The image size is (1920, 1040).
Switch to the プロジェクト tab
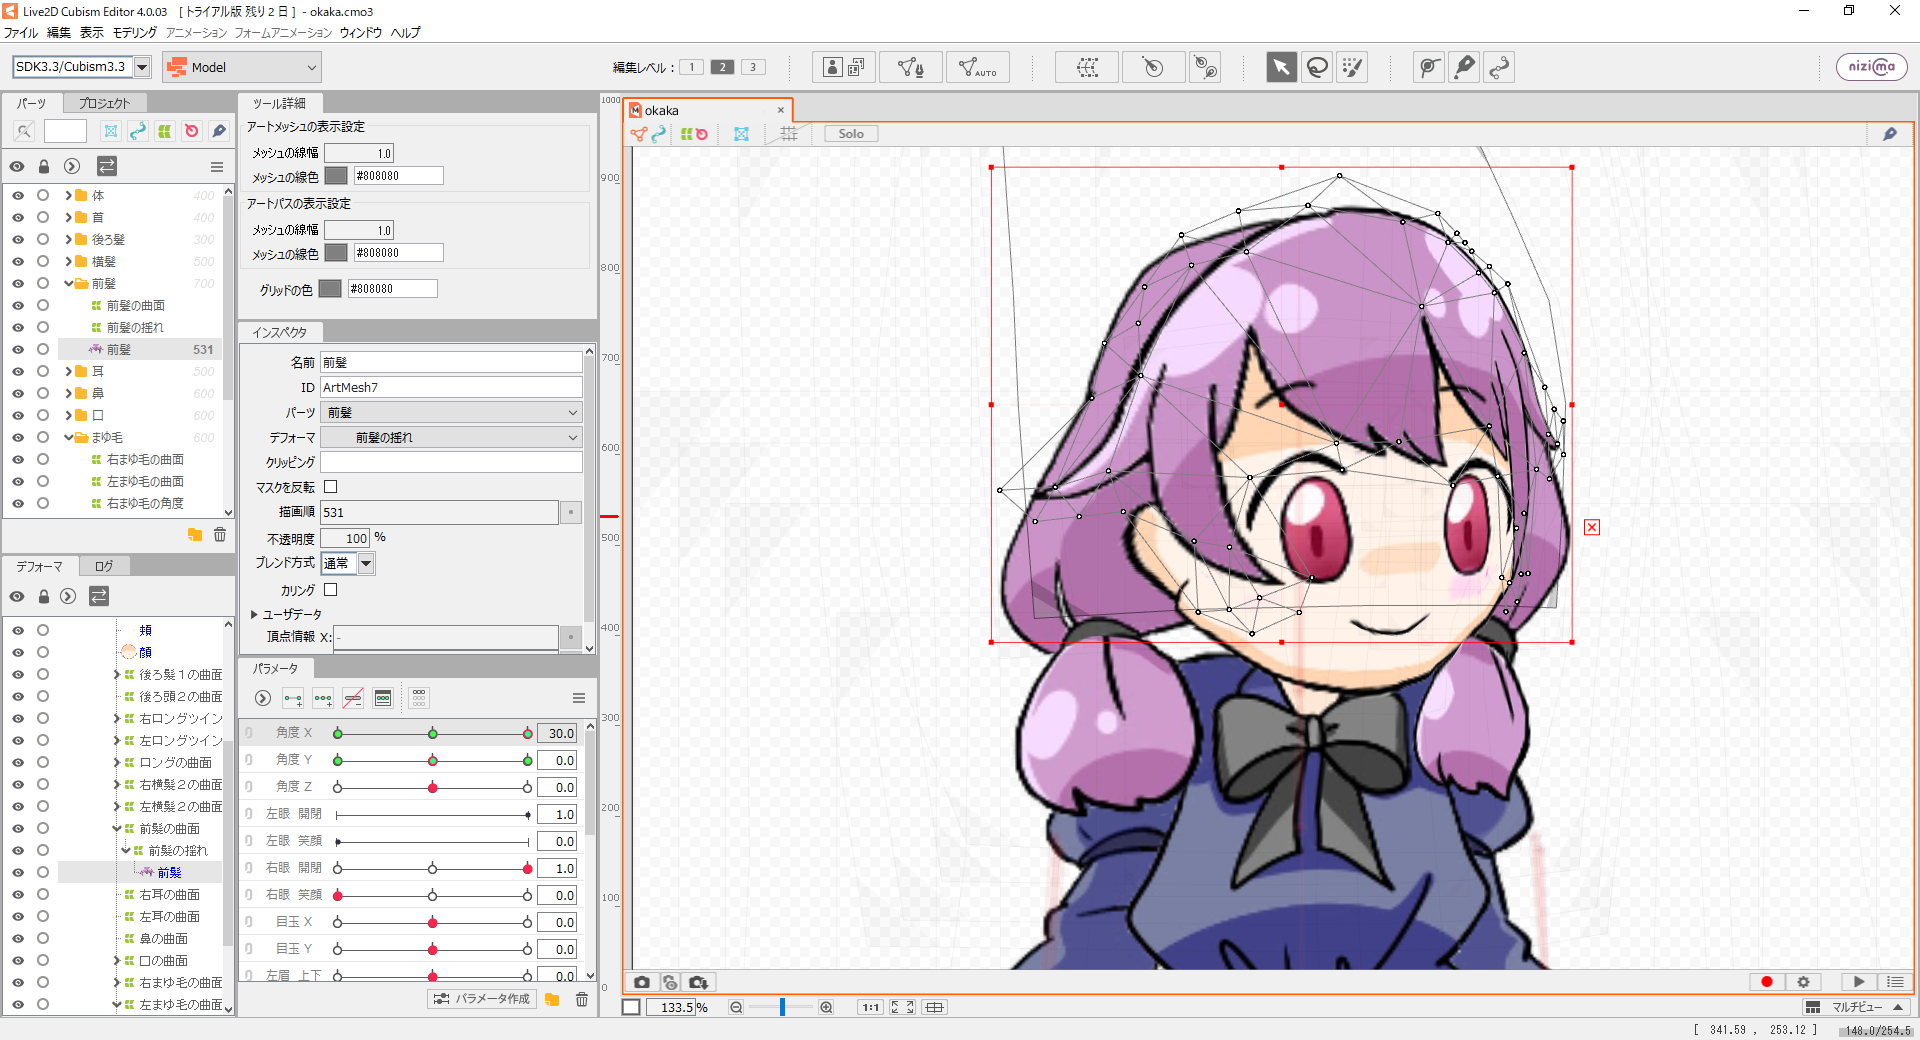(x=104, y=103)
